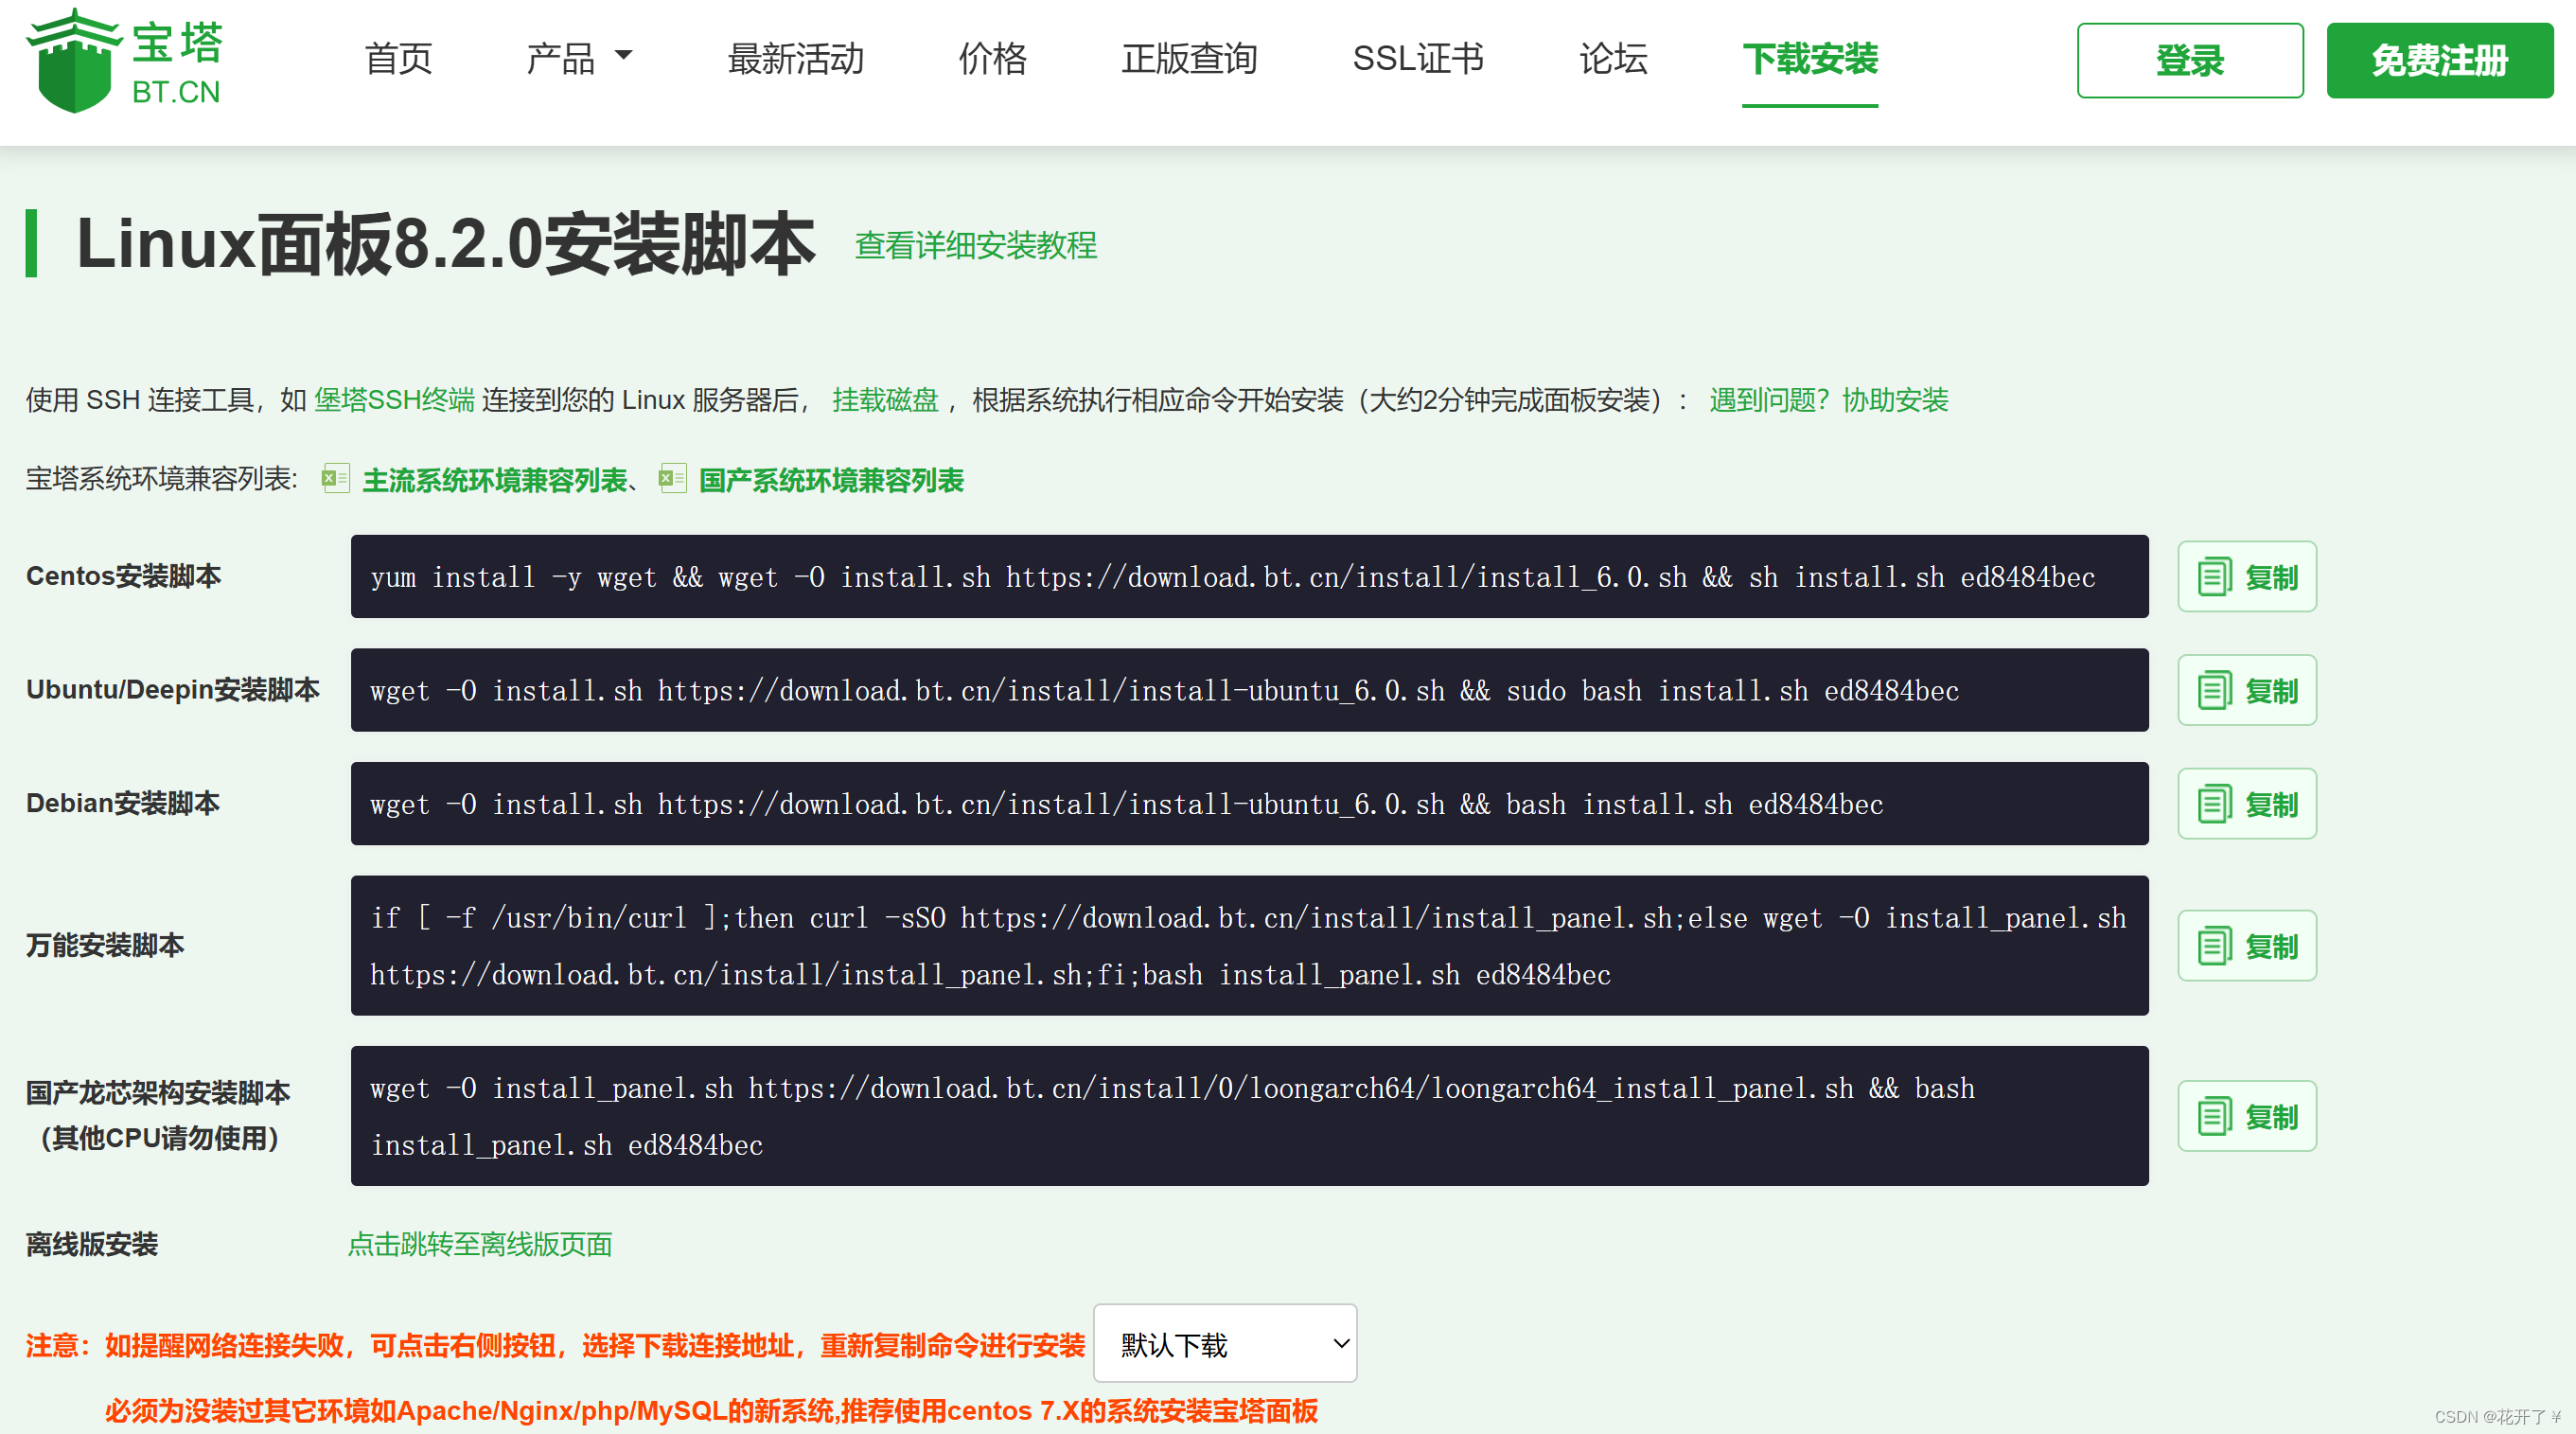Expand the 产品 dropdown menu

579,58
